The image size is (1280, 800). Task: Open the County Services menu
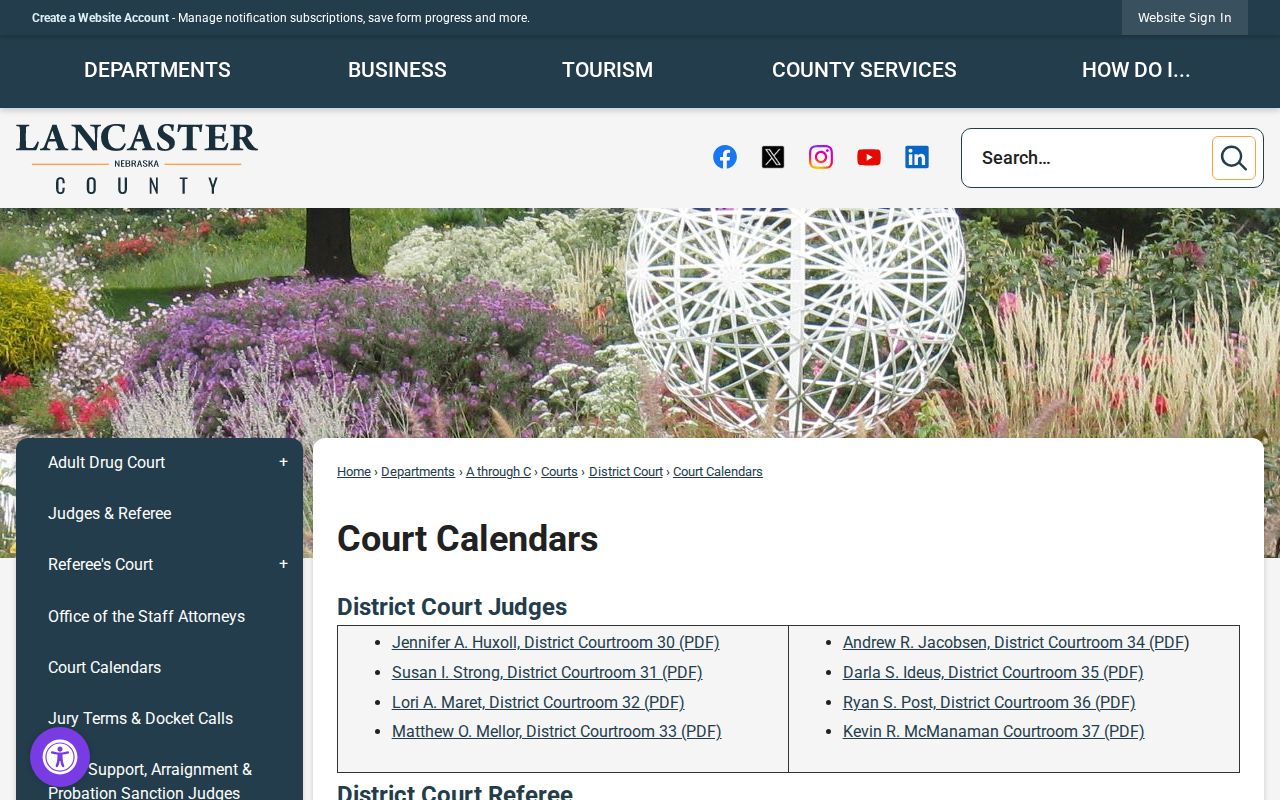(x=864, y=70)
